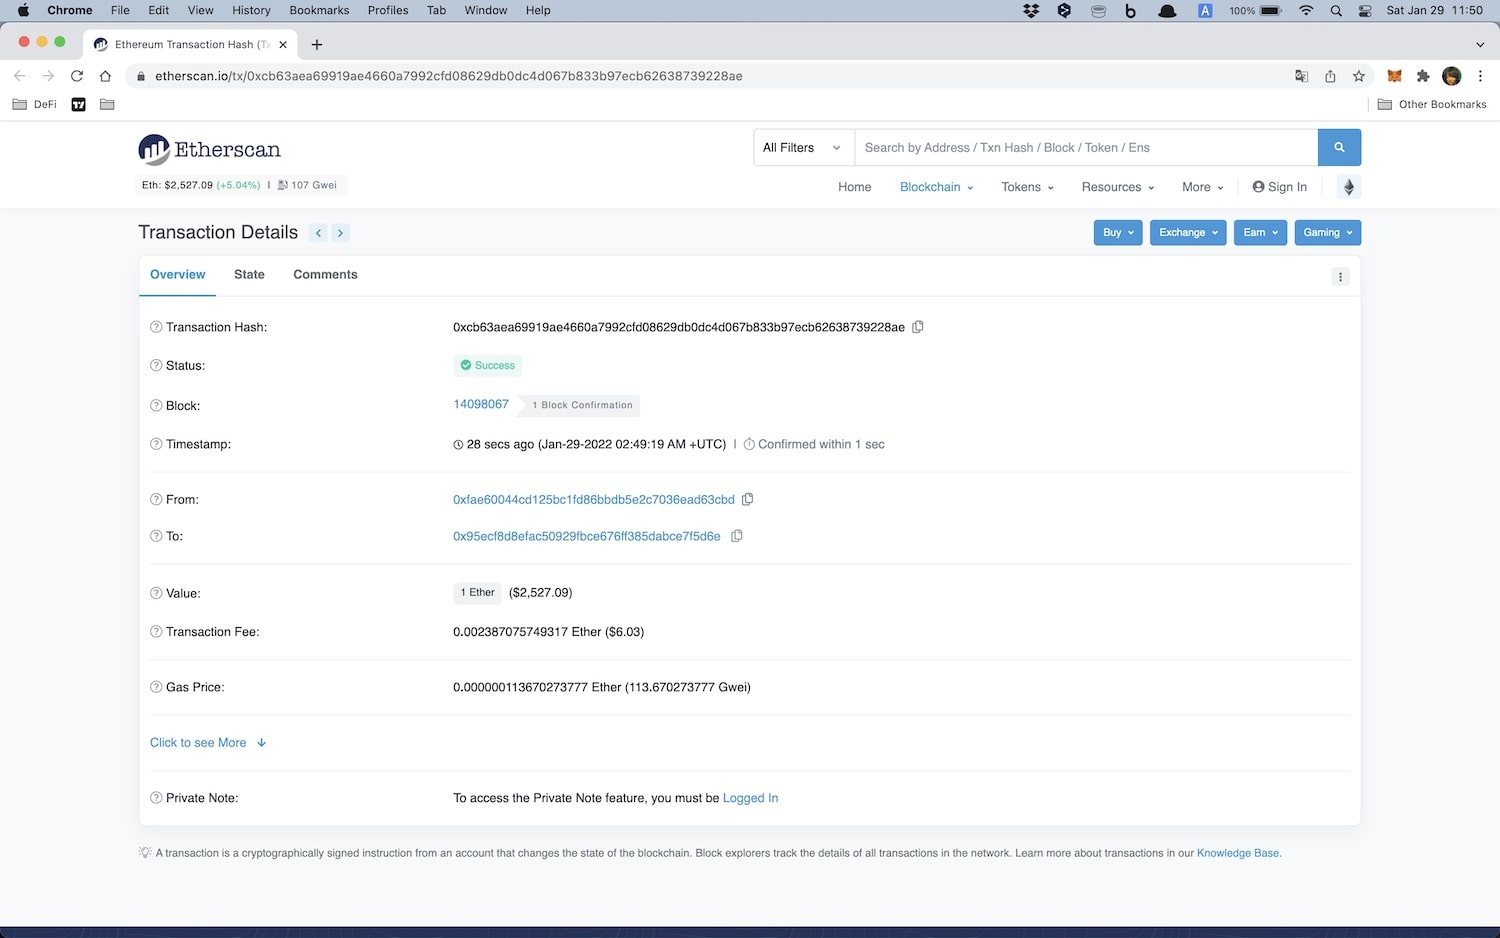Switch to the Comments tab
This screenshot has width=1500, height=938.
point(325,275)
